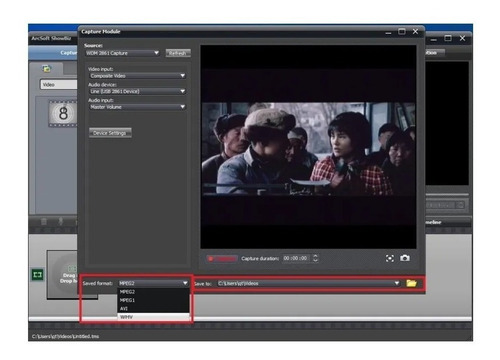Click the green storyboard view icon in ShowBiz
The image size is (500, 360).
pos(37,275)
